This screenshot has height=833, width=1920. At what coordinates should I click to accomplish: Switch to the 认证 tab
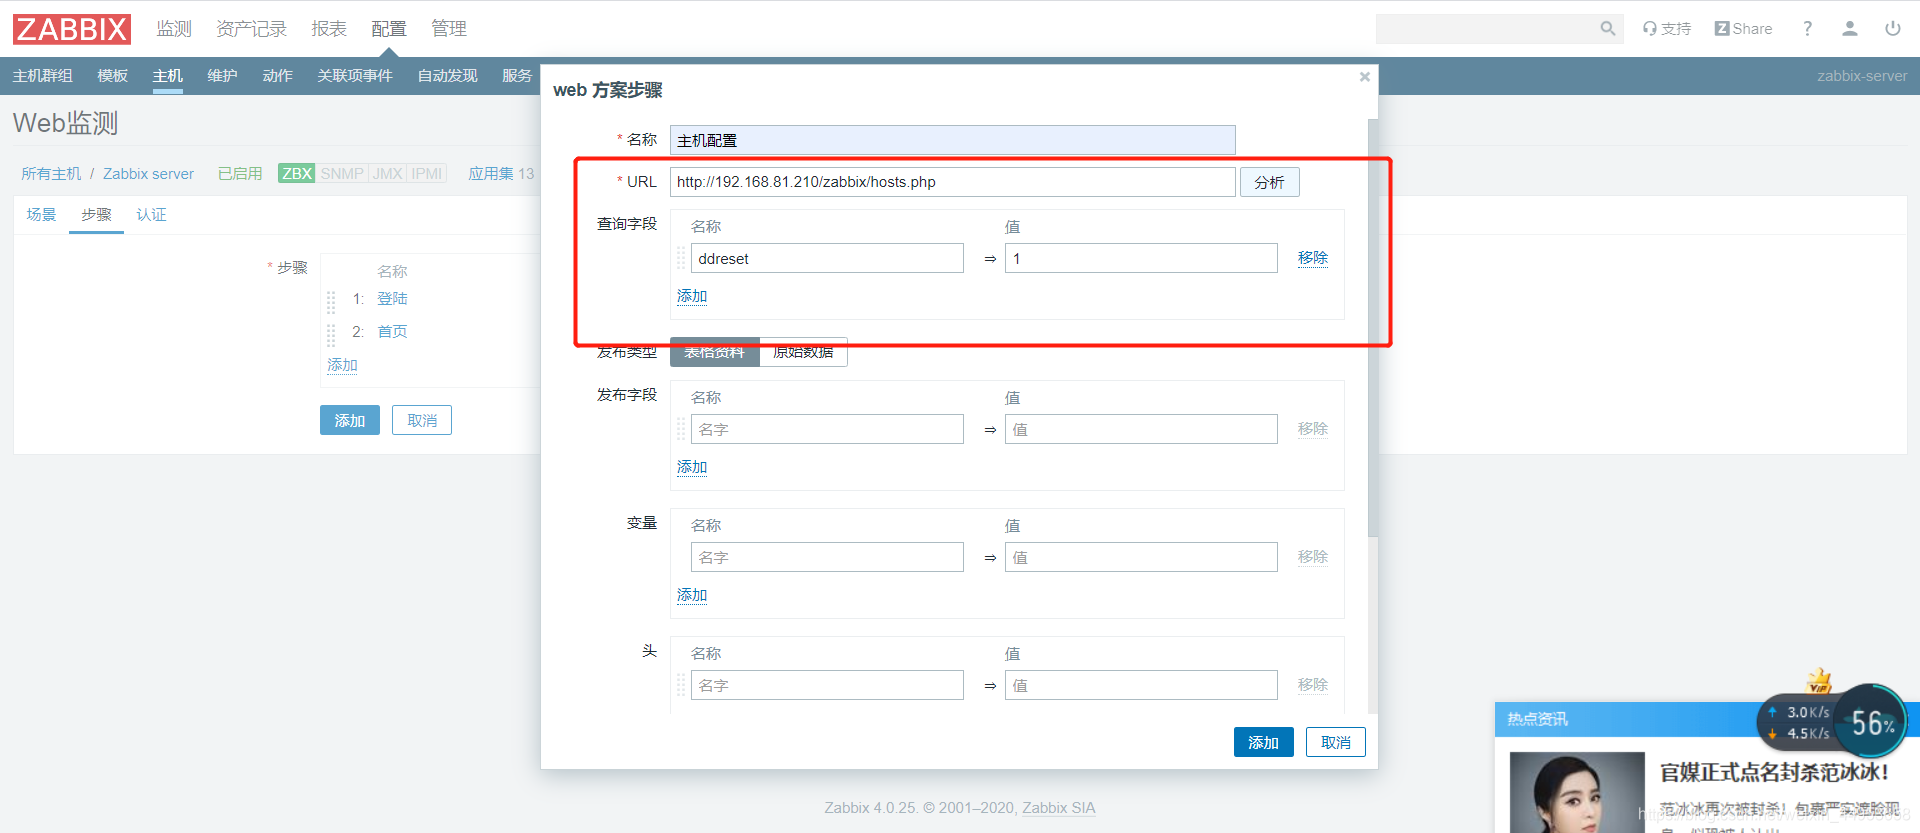(x=151, y=215)
